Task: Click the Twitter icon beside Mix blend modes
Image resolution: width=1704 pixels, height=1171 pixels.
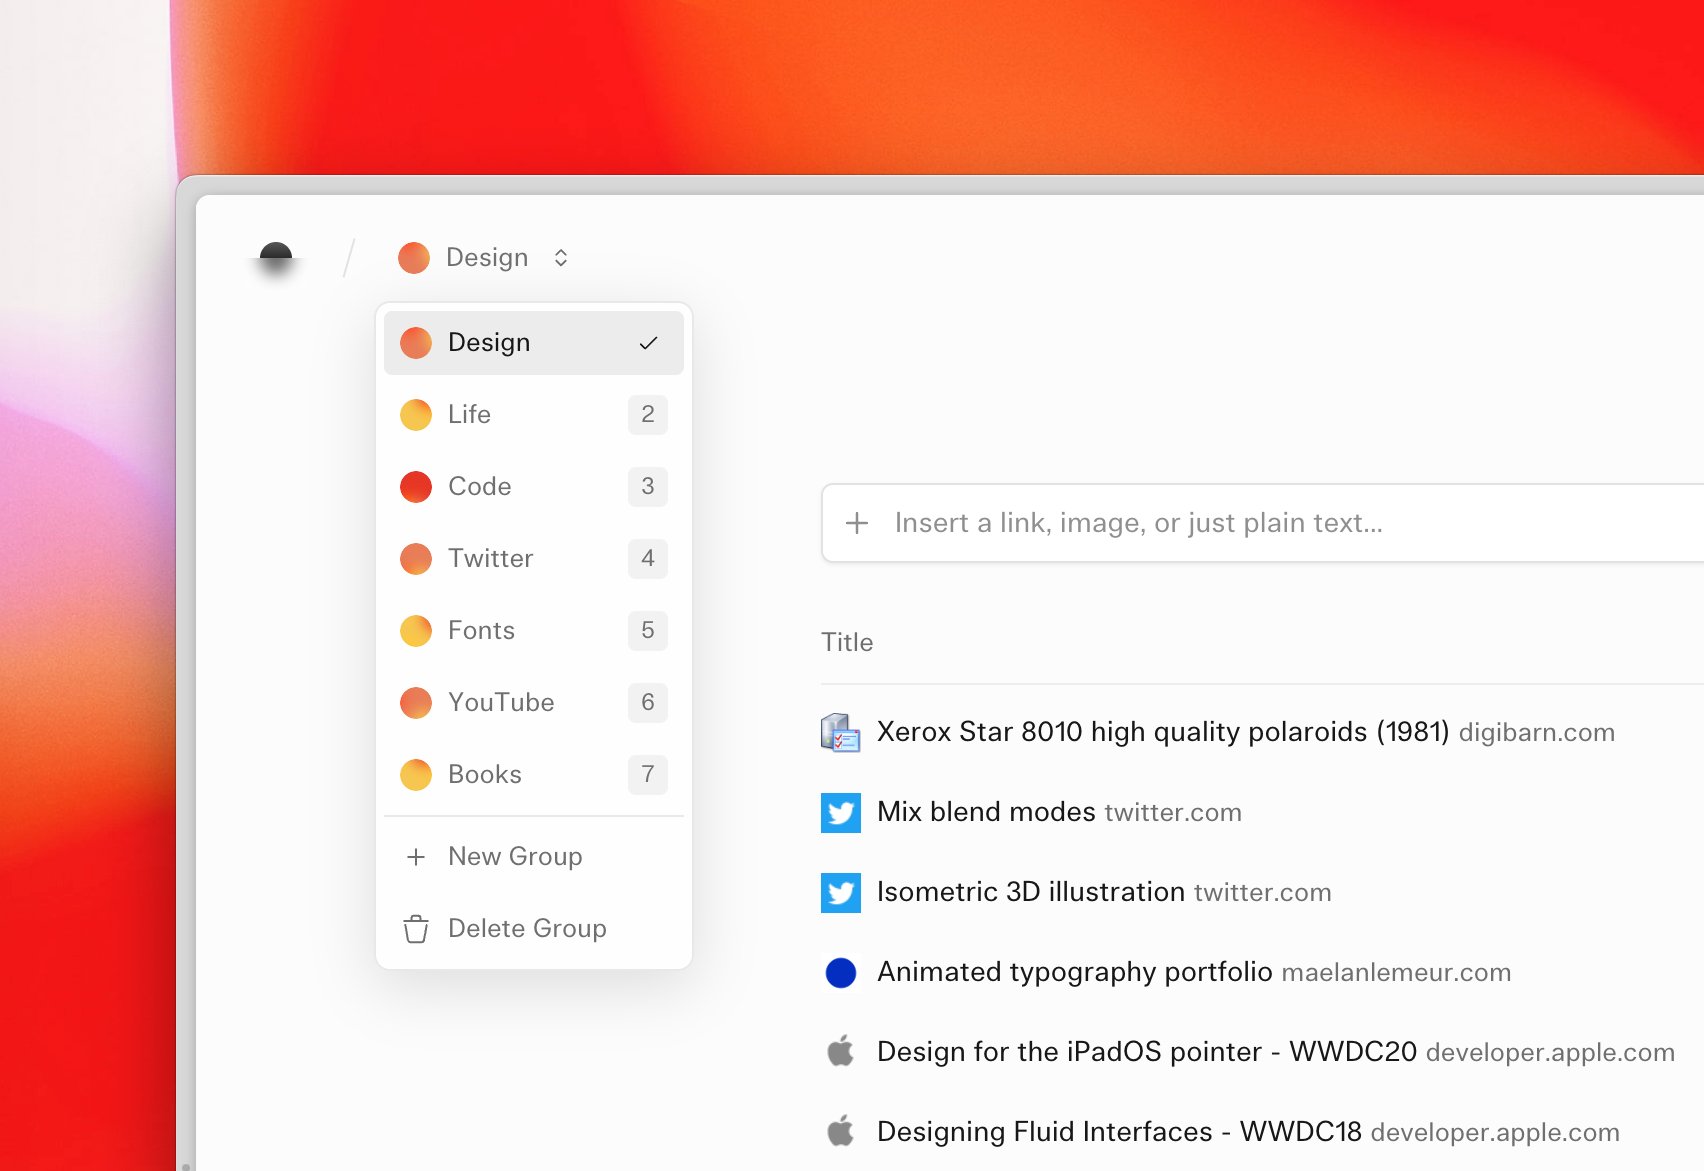Action: [x=841, y=812]
